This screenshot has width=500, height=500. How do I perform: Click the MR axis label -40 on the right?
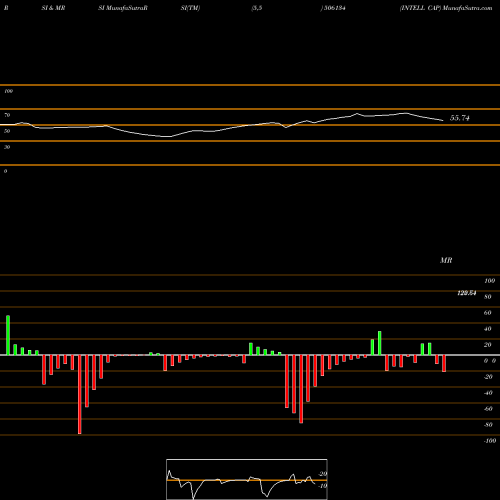click(488, 393)
